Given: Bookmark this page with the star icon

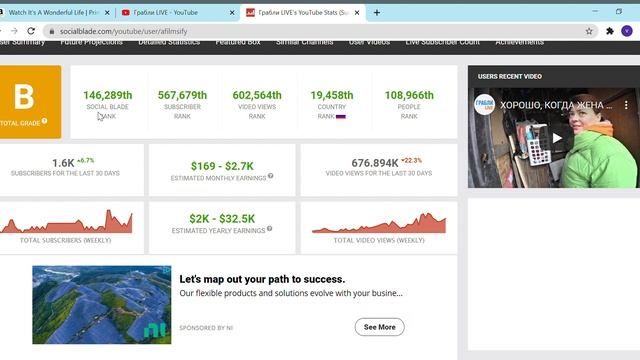Looking at the screenshot, I should click(x=589, y=31).
